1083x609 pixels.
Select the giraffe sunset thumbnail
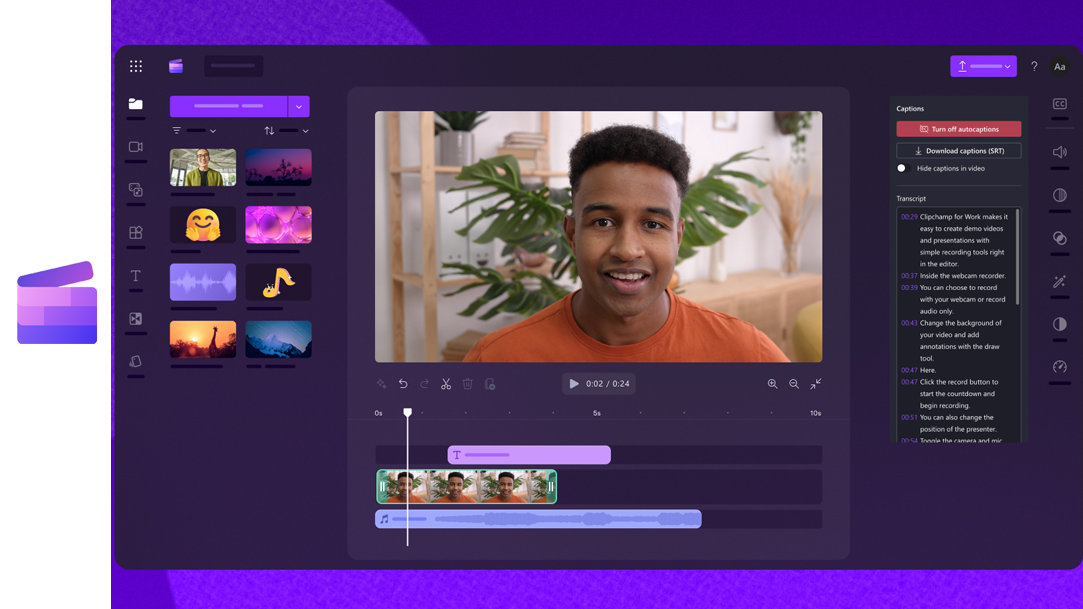click(x=203, y=339)
